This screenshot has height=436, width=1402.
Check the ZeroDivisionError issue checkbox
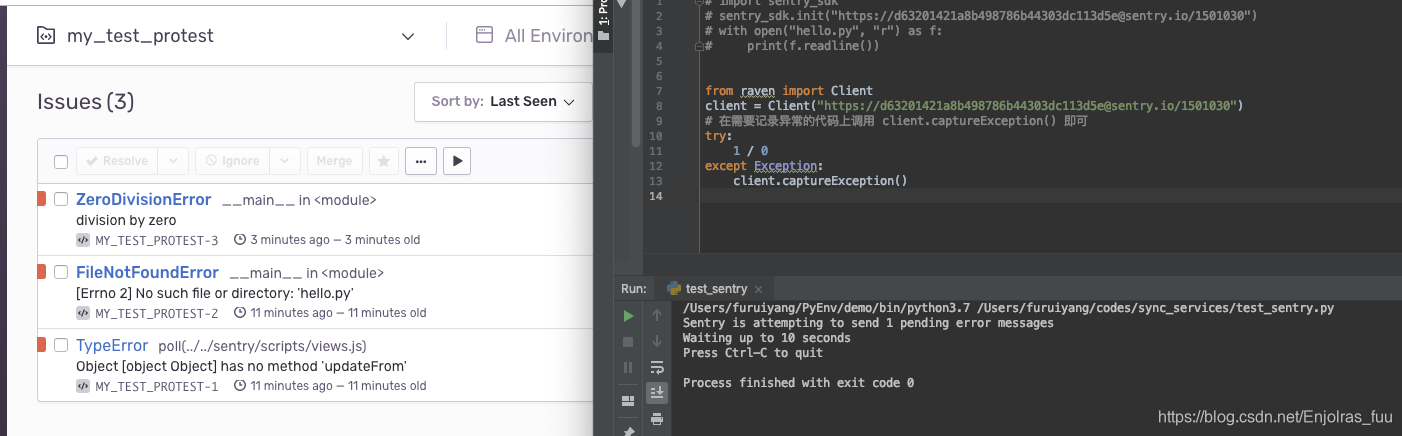click(61, 199)
